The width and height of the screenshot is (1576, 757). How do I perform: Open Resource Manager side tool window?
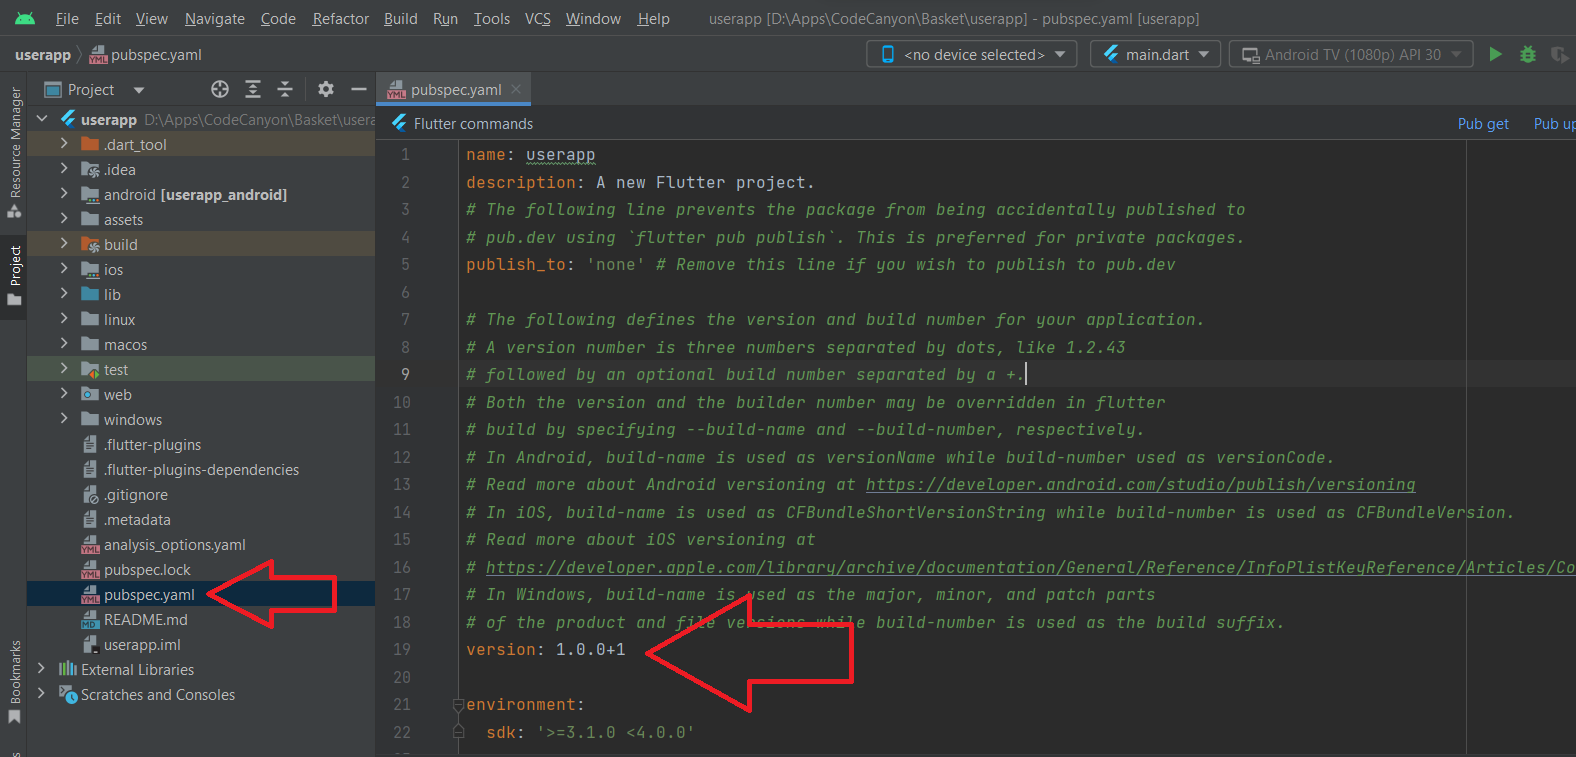coord(14,152)
